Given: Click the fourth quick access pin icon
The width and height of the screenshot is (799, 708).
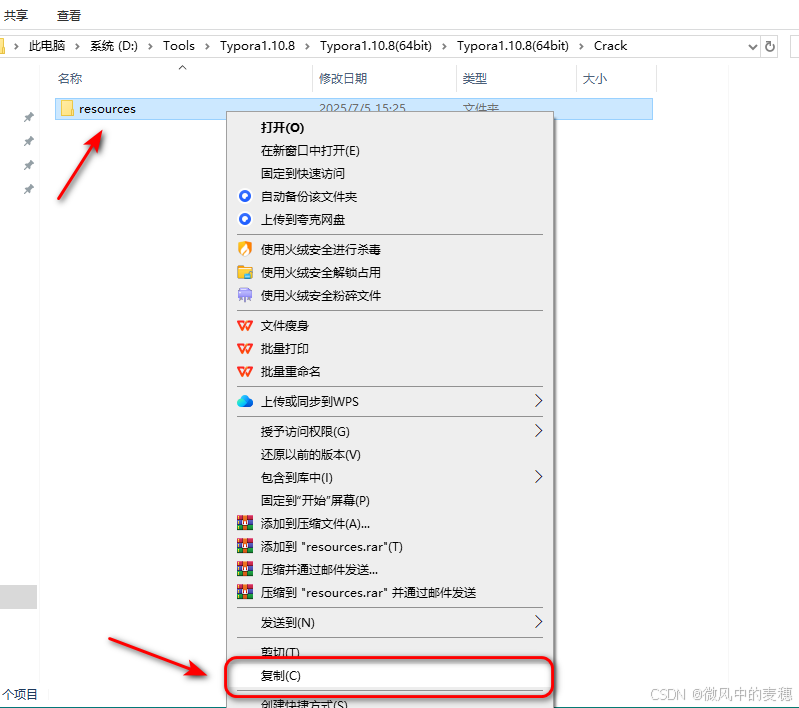Looking at the screenshot, I should [29, 190].
